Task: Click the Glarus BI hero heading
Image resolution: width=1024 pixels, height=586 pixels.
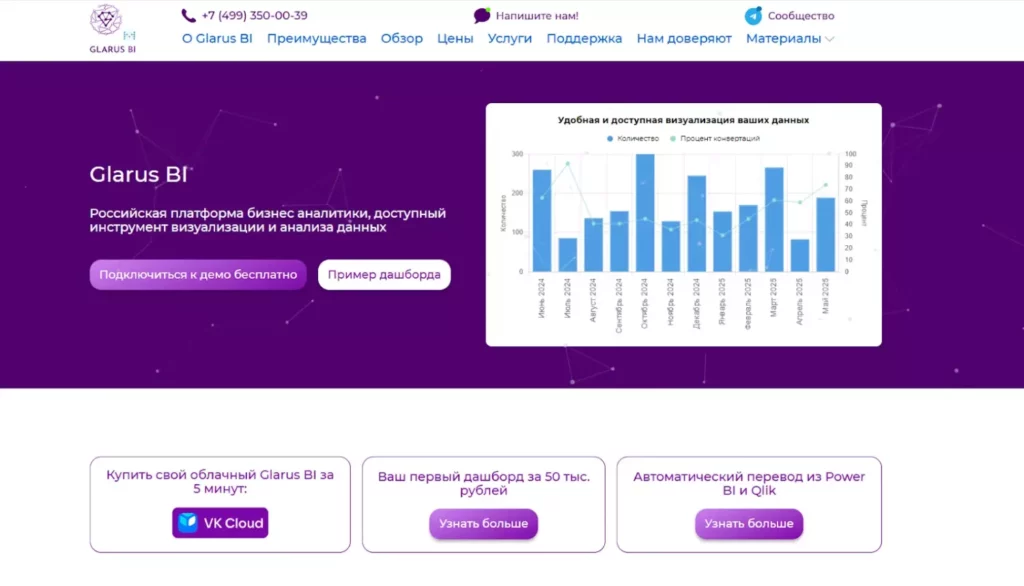Action: click(138, 174)
